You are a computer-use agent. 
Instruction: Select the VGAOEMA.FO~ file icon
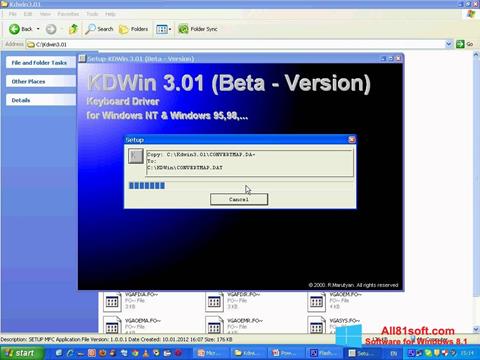112,325
